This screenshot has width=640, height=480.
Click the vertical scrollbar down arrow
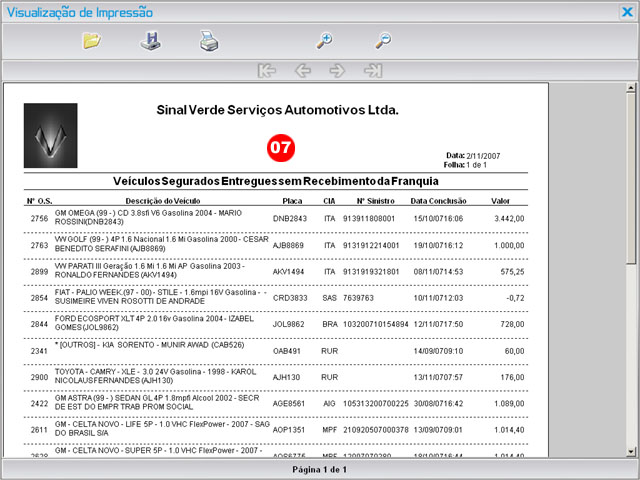(x=631, y=451)
